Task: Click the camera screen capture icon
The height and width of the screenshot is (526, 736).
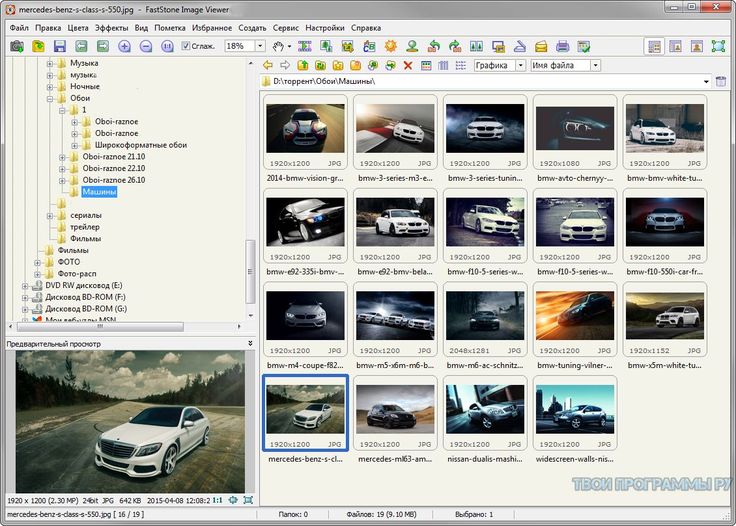Action: (x=16, y=46)
